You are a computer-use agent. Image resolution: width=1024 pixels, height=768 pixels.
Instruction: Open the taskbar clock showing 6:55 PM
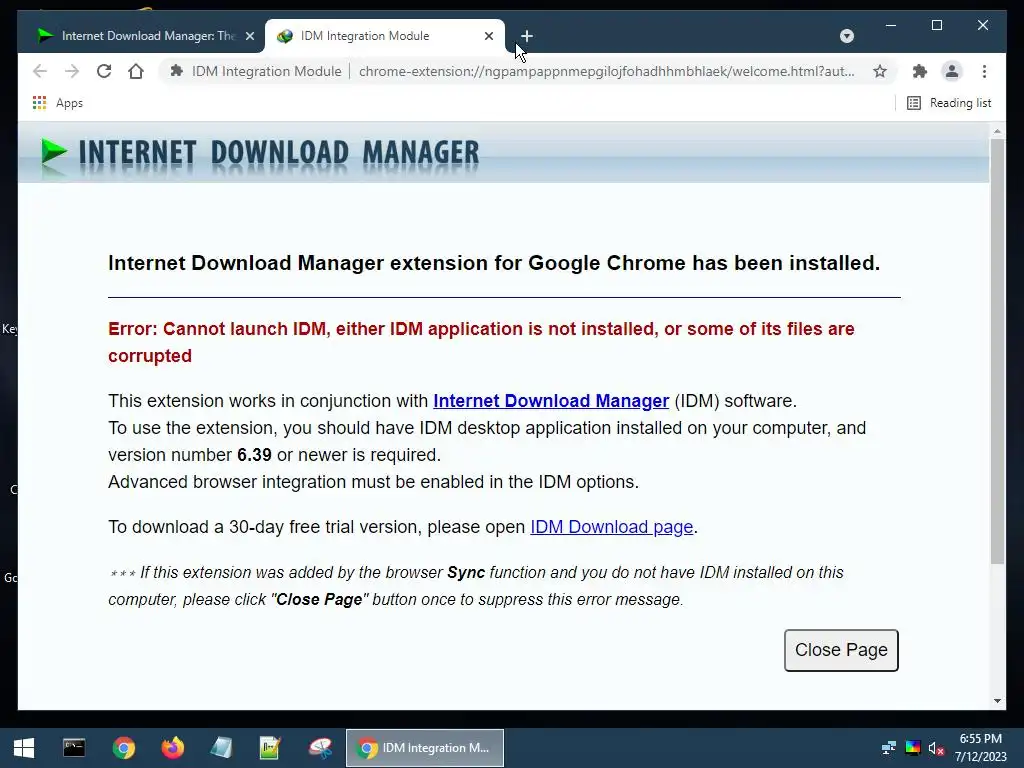tap(980, 748)
